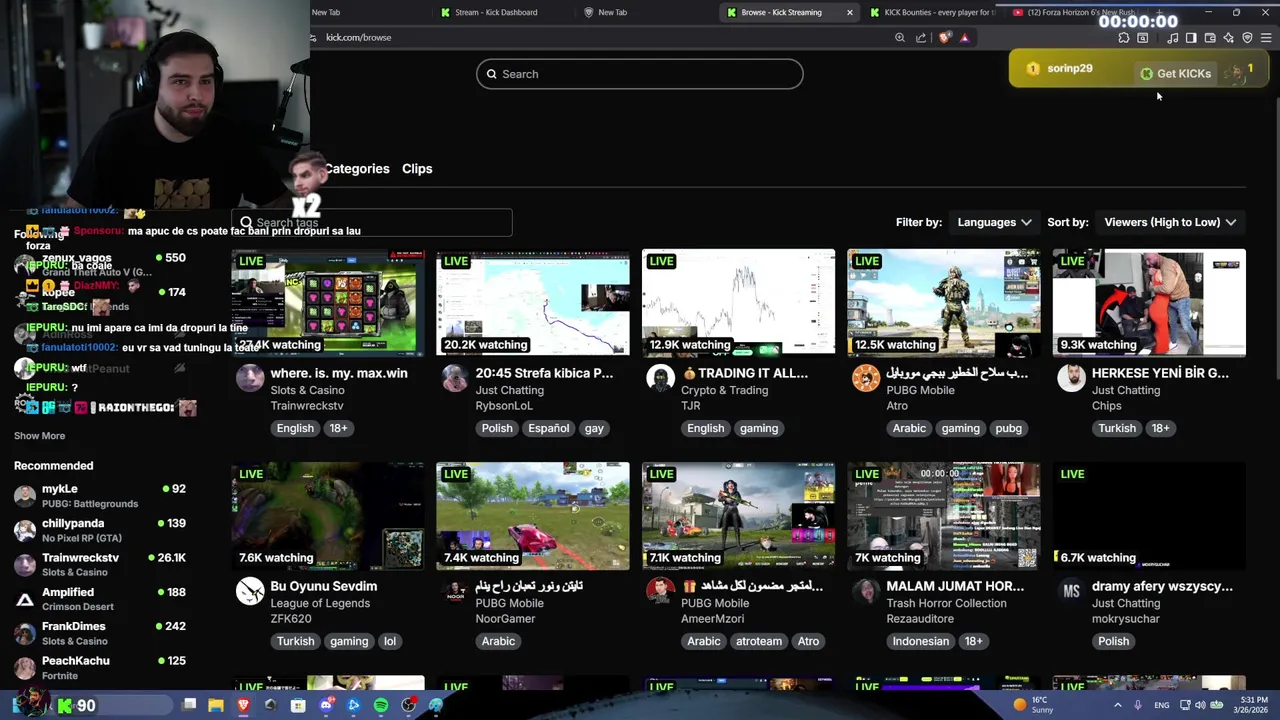Click Slots & Casino category under Trainwreckstv card
Viewport: 1280px width, 720px height.
tap(307, 390)
